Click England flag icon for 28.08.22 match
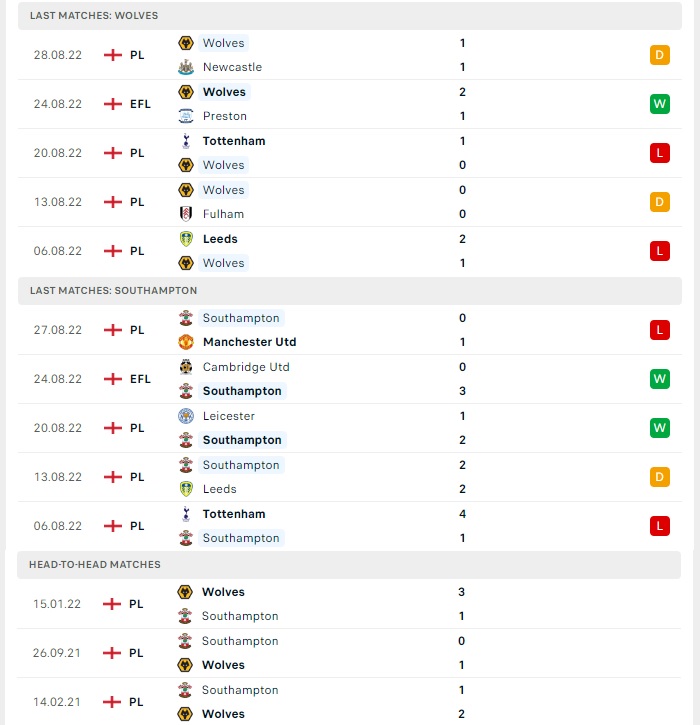Screen dimensions: 700x725 [x=113, y=55]
